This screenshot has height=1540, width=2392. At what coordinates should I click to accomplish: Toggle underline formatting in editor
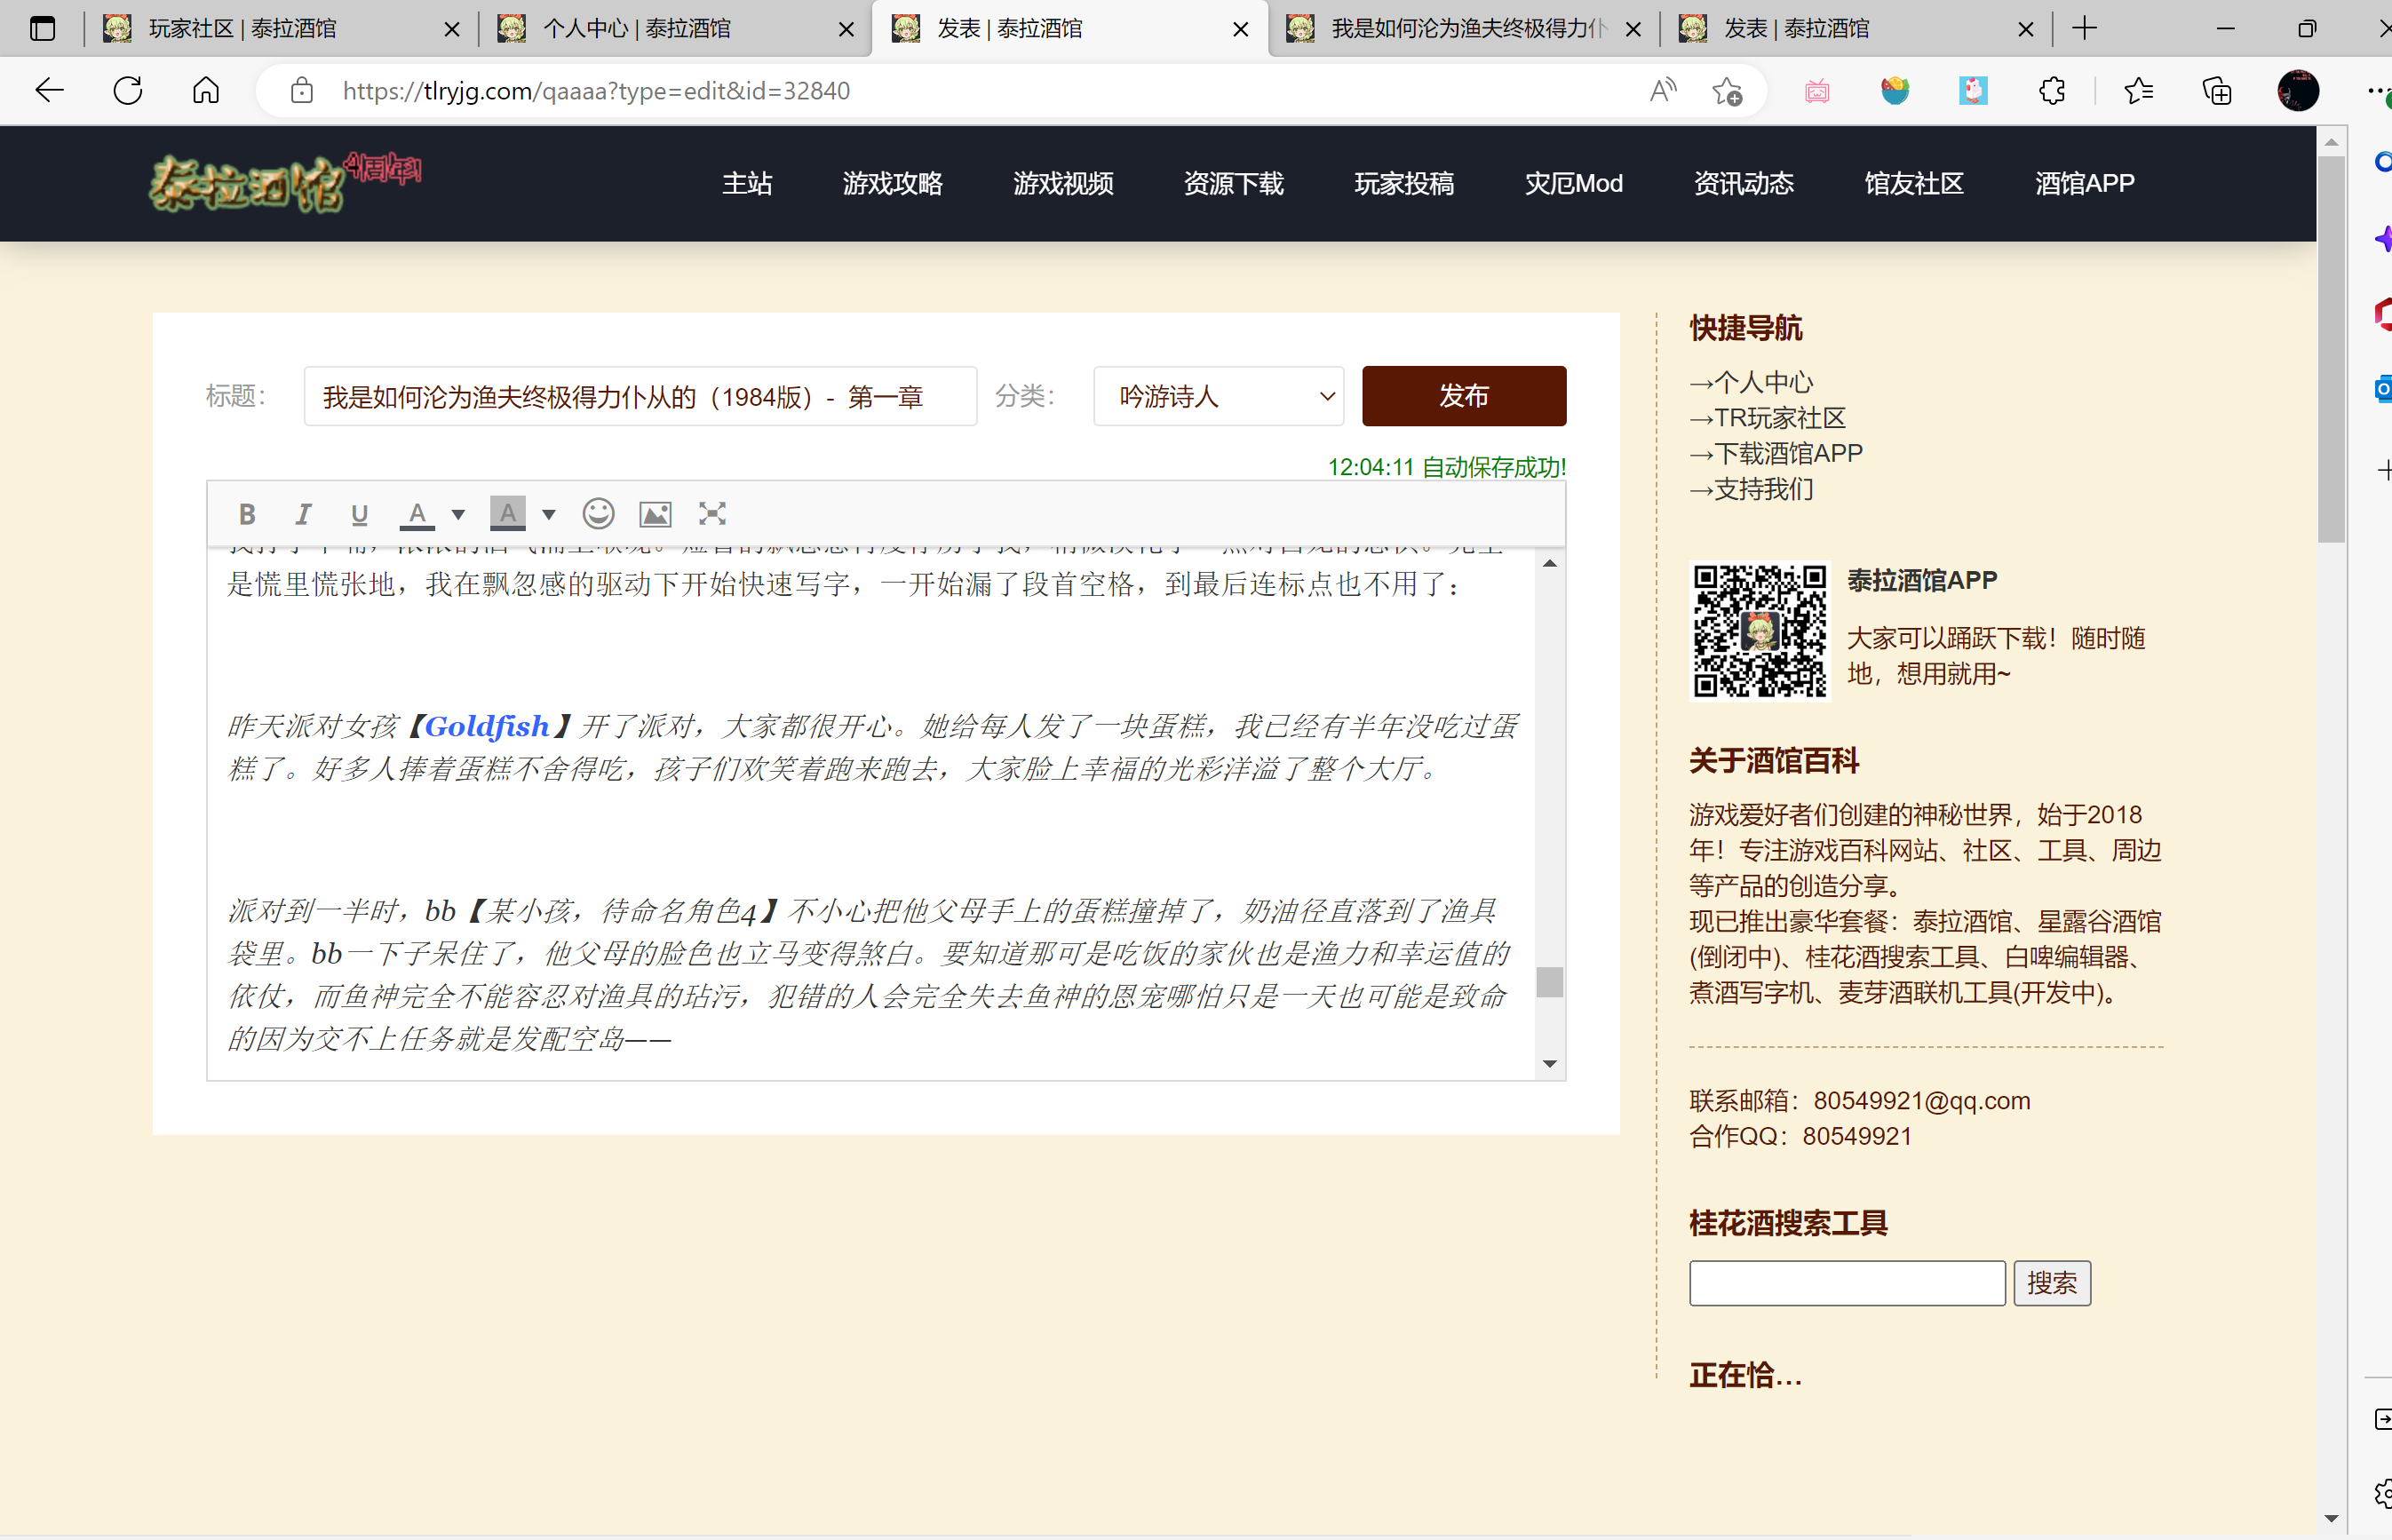359,514
